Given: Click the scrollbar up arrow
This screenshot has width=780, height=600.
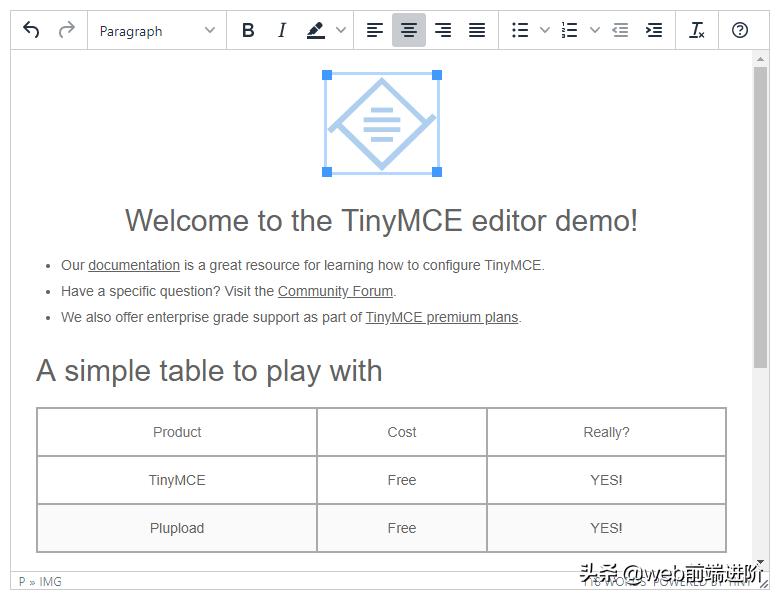Looking at the screenshot, I should coord(760,59).
